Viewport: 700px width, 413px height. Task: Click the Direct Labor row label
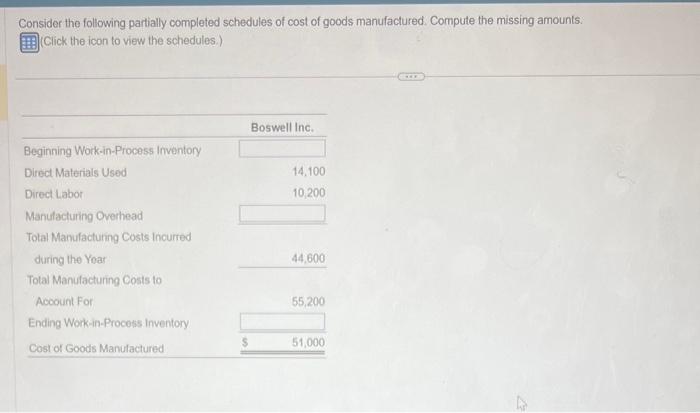click(x=54, y=194)
